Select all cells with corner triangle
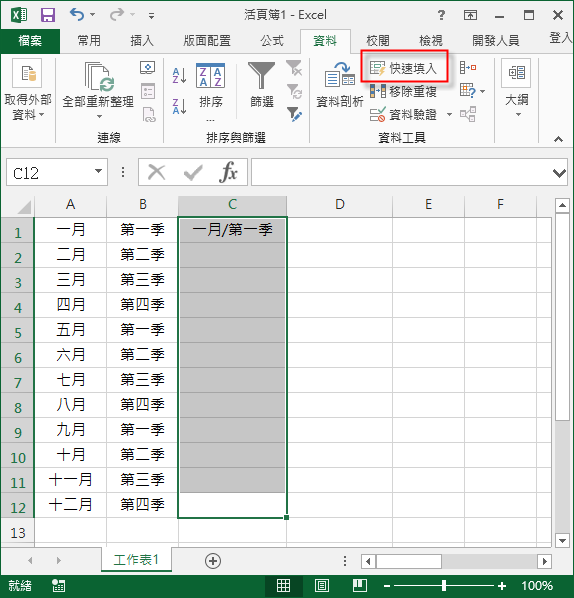The width and height of the screenshot is (574, 598). (24, 207)
